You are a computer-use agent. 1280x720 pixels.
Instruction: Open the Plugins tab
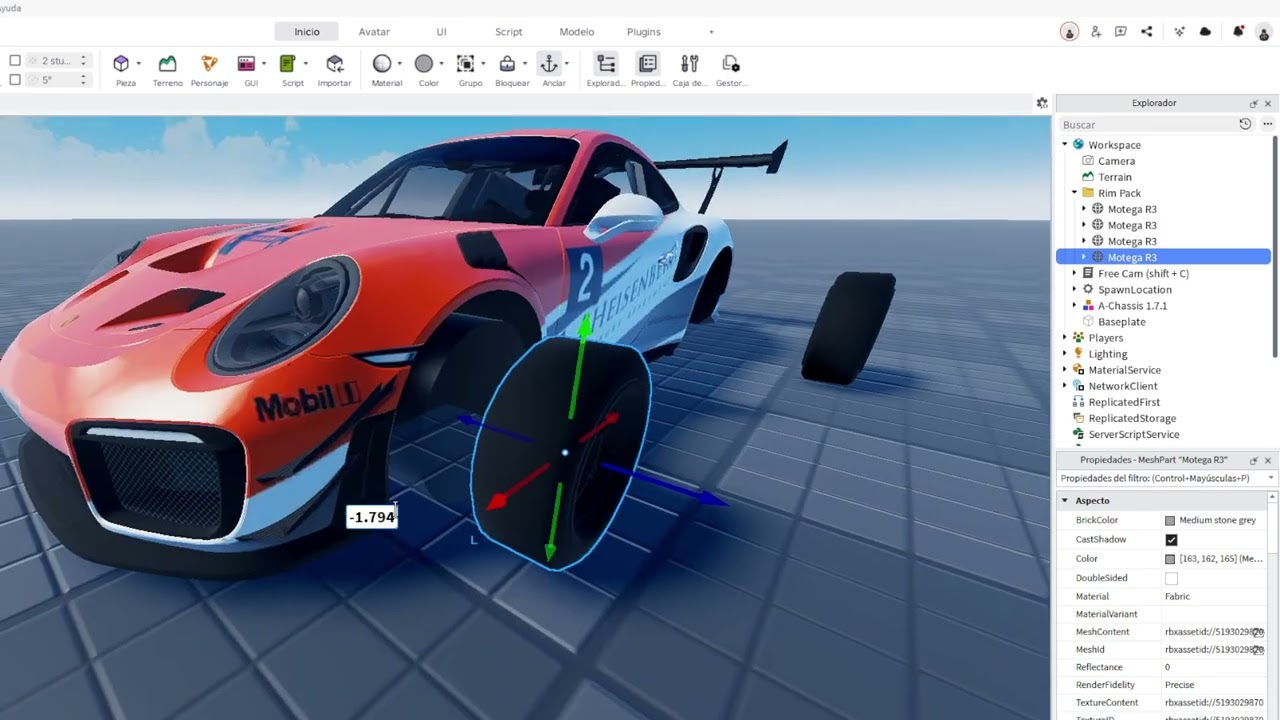[x=643, y=32]
